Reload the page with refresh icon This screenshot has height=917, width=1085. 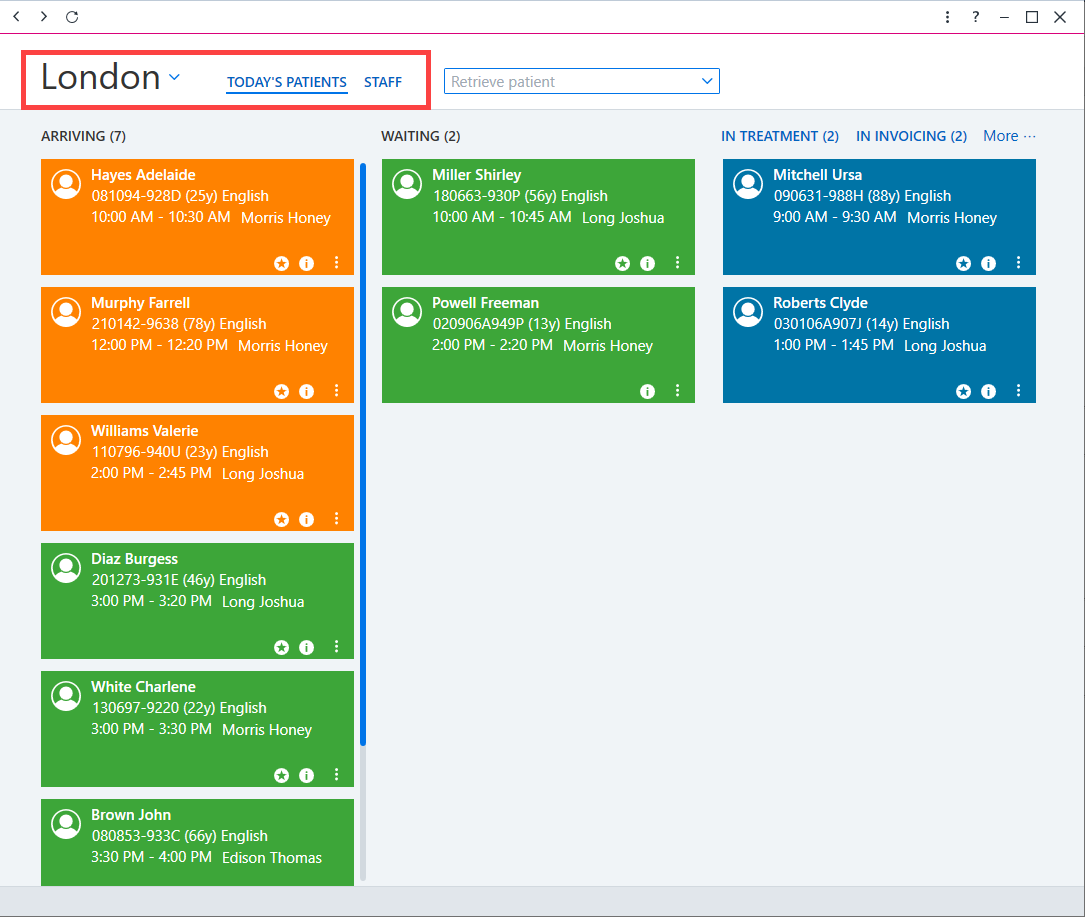[72, 17]
